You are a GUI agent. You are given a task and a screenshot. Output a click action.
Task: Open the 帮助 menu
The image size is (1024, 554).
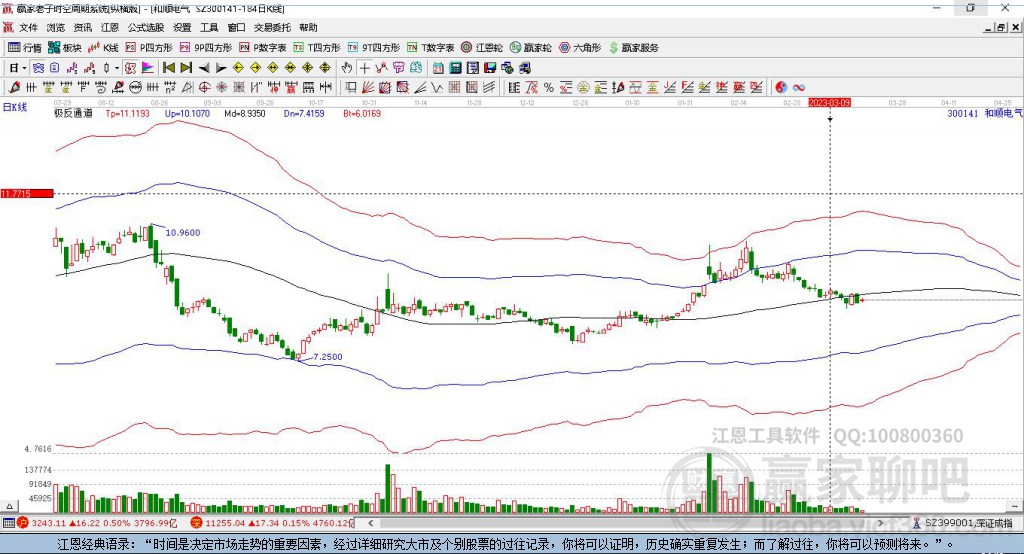point(308,27)
